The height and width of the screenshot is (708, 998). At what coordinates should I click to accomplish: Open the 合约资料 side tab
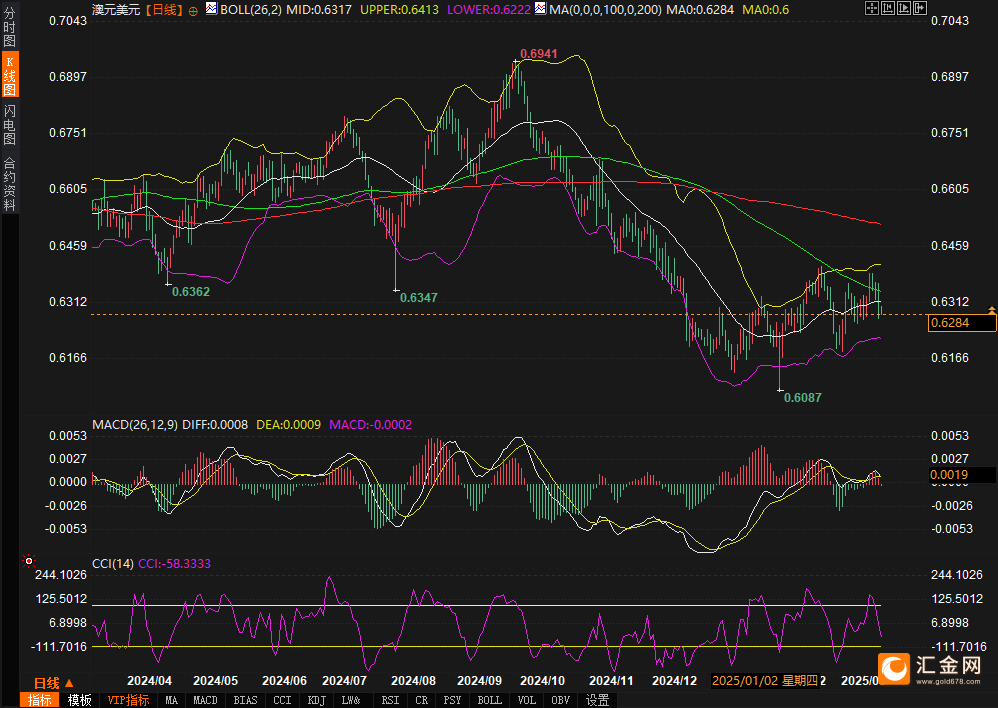click(10, 183)
